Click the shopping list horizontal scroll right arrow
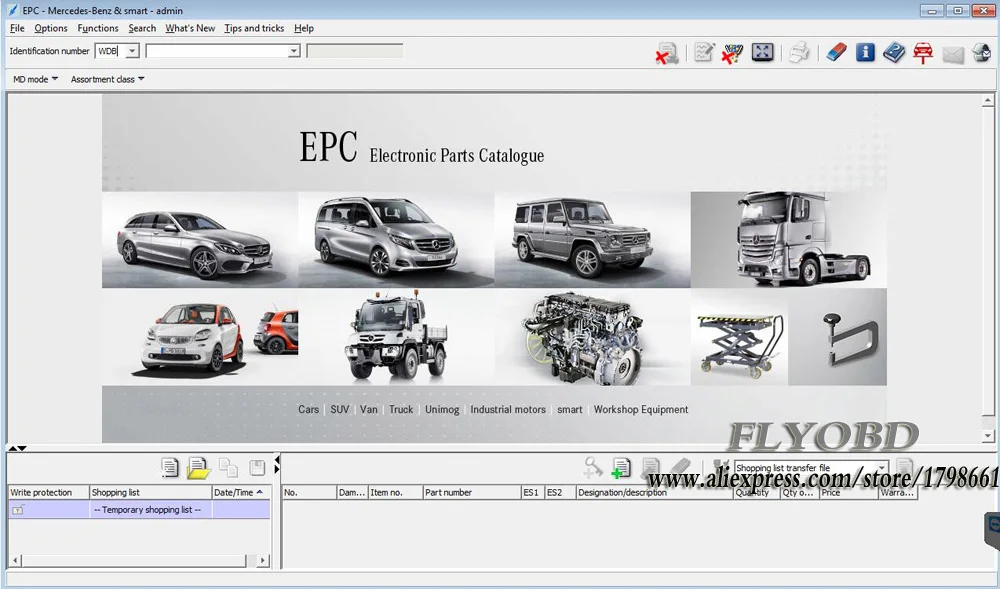The image size is (1000, 589). pyautogui.click(x=262, y=560)
